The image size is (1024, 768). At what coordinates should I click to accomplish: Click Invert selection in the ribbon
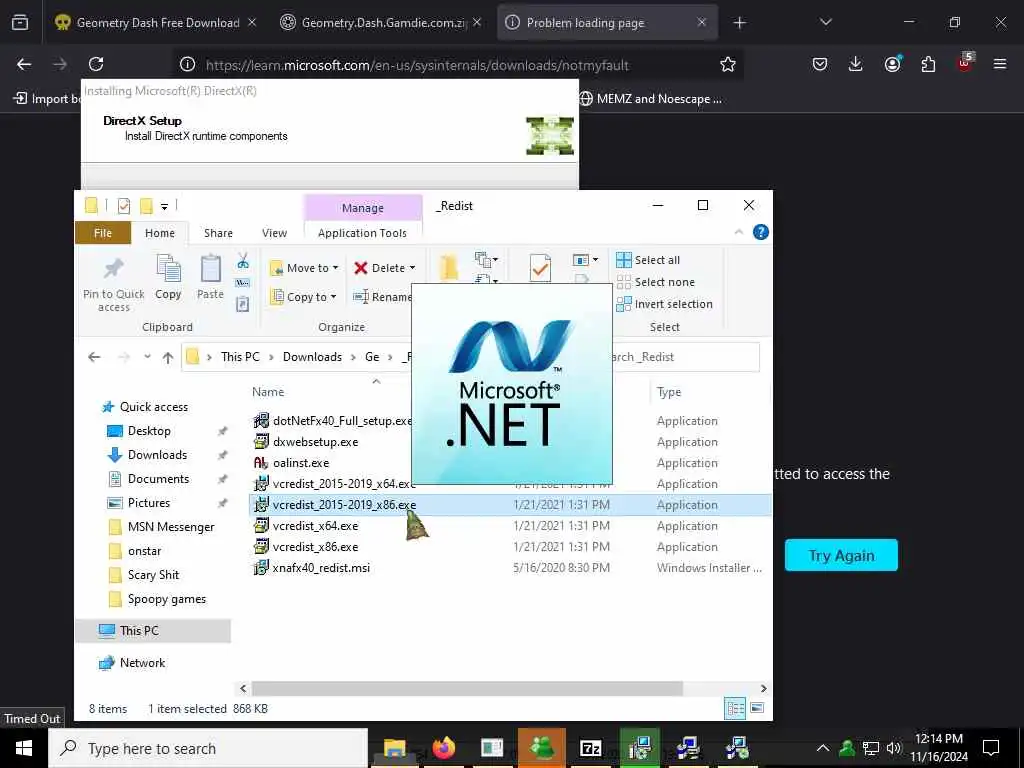[x=664, y=304]
